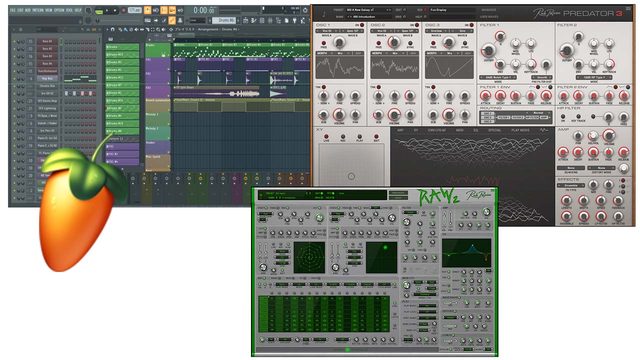Click the Filter 1 cutoff knob
Screen dimensions: 640x360
488,50
